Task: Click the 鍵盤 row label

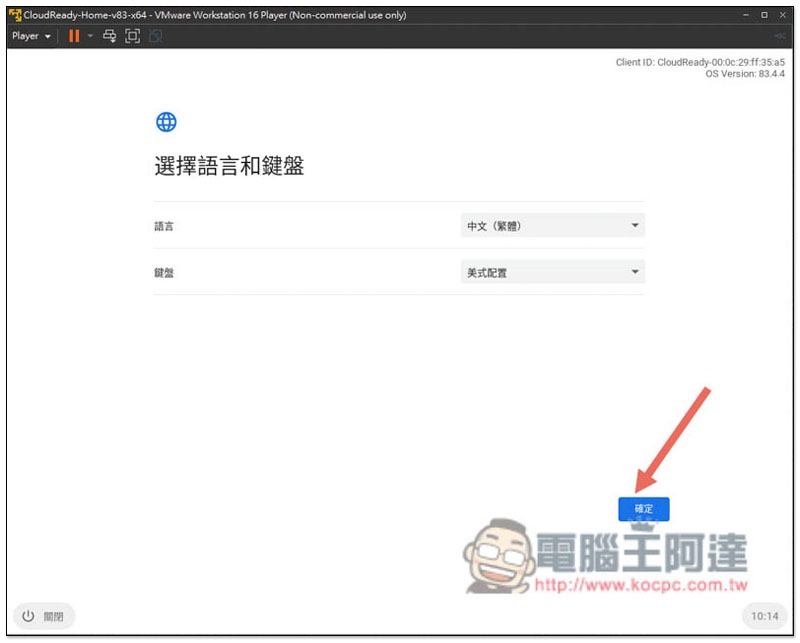Action: [164, 273]
